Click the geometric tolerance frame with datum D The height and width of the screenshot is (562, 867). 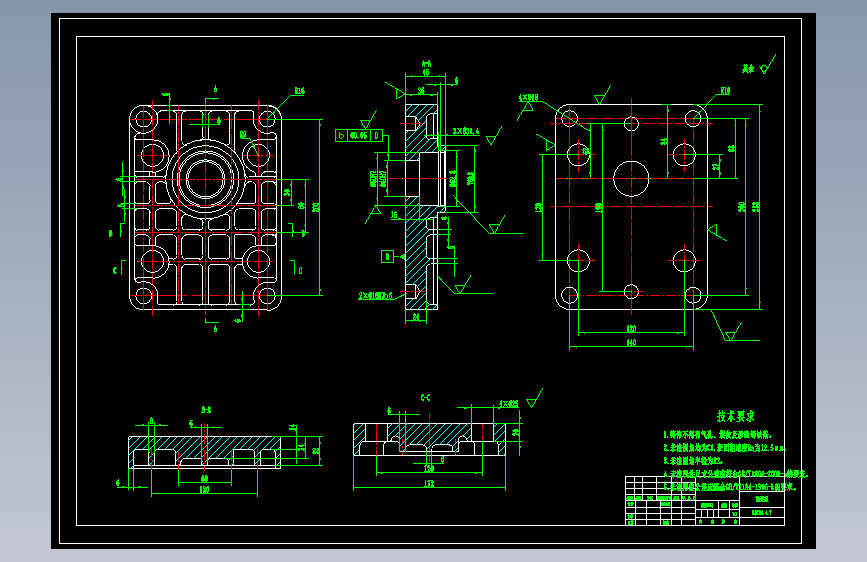pyautogui.click(x=359, y=136)
